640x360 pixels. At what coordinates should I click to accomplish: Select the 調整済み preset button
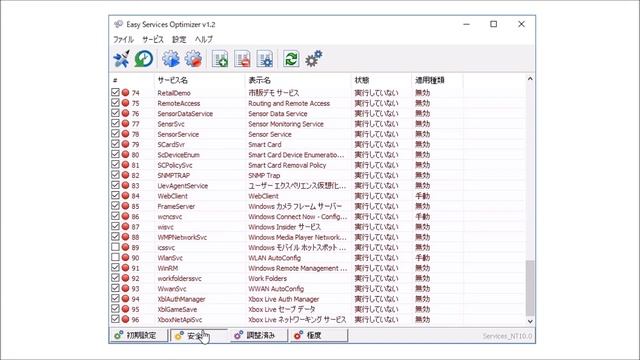click(x=259, y=335)
